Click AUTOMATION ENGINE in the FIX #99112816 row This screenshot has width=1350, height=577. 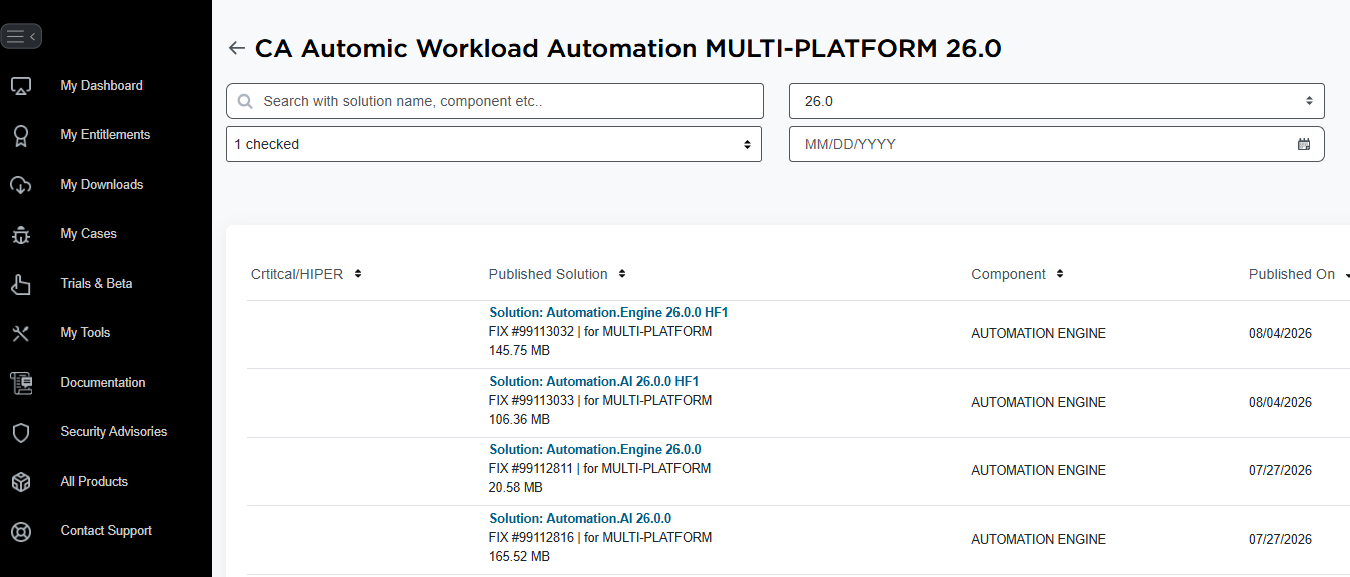coord(1038,540)
